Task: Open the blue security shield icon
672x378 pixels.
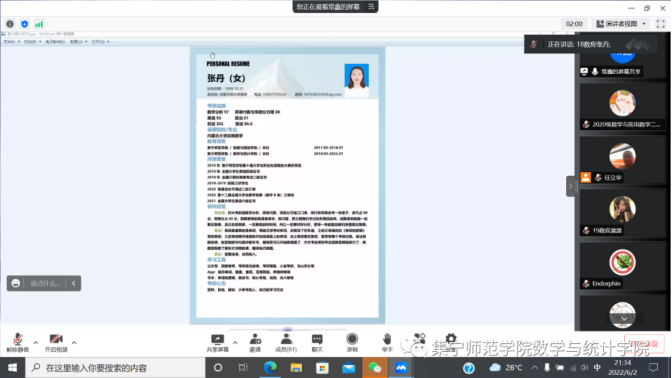Action: [24, 24]
